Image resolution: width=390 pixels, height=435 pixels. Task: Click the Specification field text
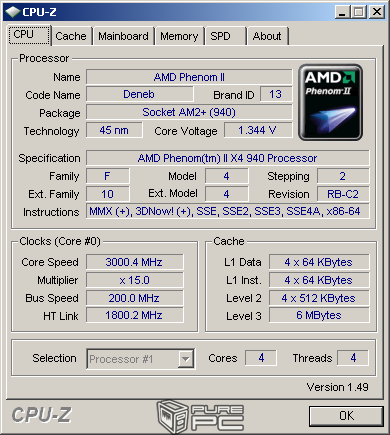(228, 158)
